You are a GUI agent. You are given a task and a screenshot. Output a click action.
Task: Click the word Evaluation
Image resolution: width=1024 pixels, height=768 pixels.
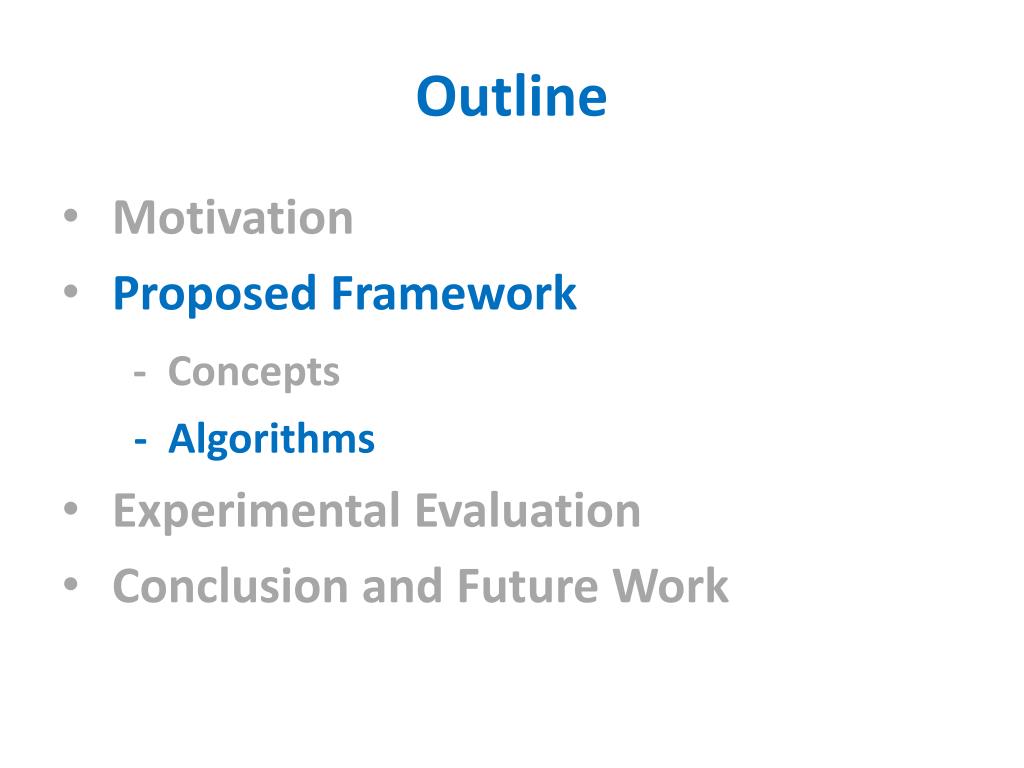pyautogui.click(x=528, y=510)
